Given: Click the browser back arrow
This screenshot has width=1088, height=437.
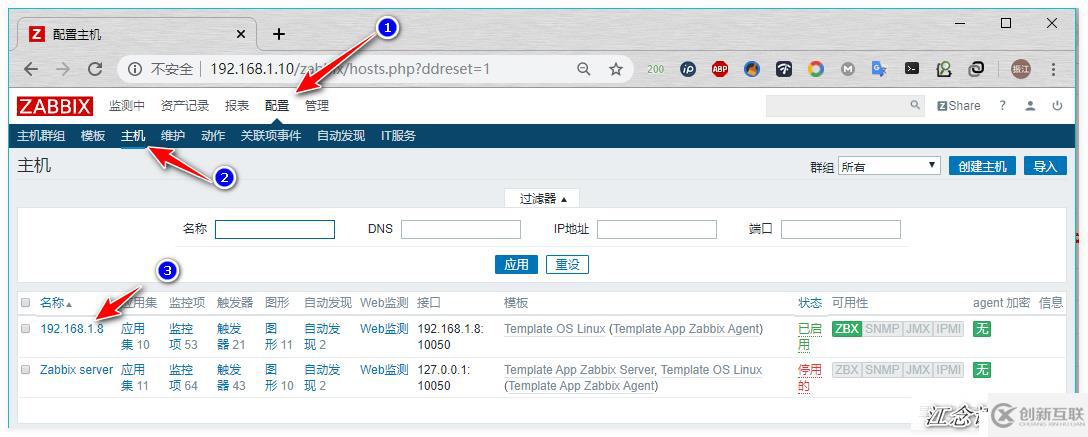Looking at the screenshot, I should coord(31,69).
